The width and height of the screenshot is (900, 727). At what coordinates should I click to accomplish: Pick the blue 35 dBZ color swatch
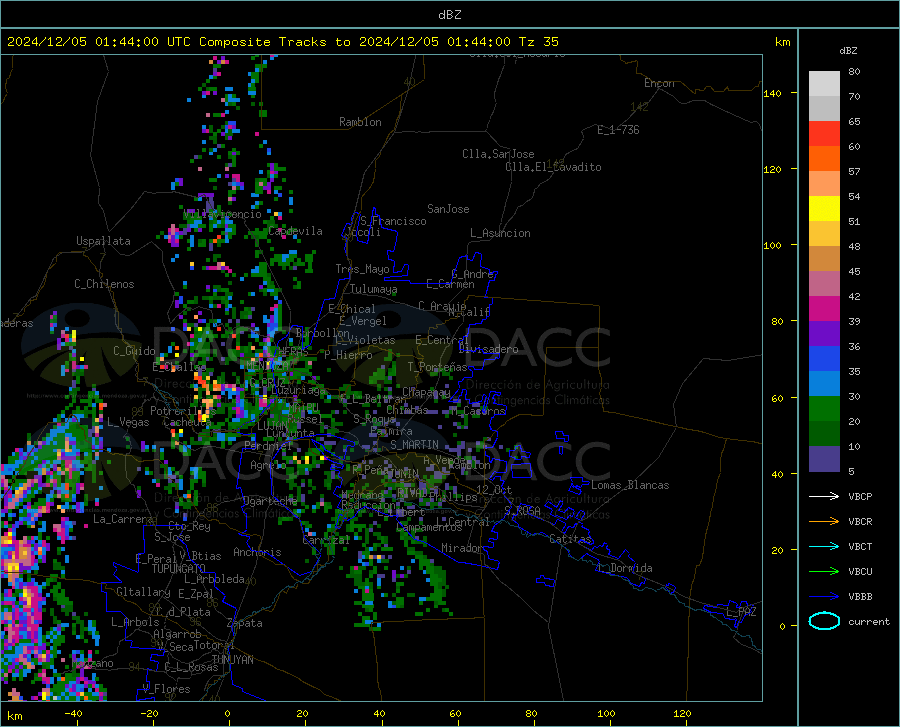(x=824, y=359)
